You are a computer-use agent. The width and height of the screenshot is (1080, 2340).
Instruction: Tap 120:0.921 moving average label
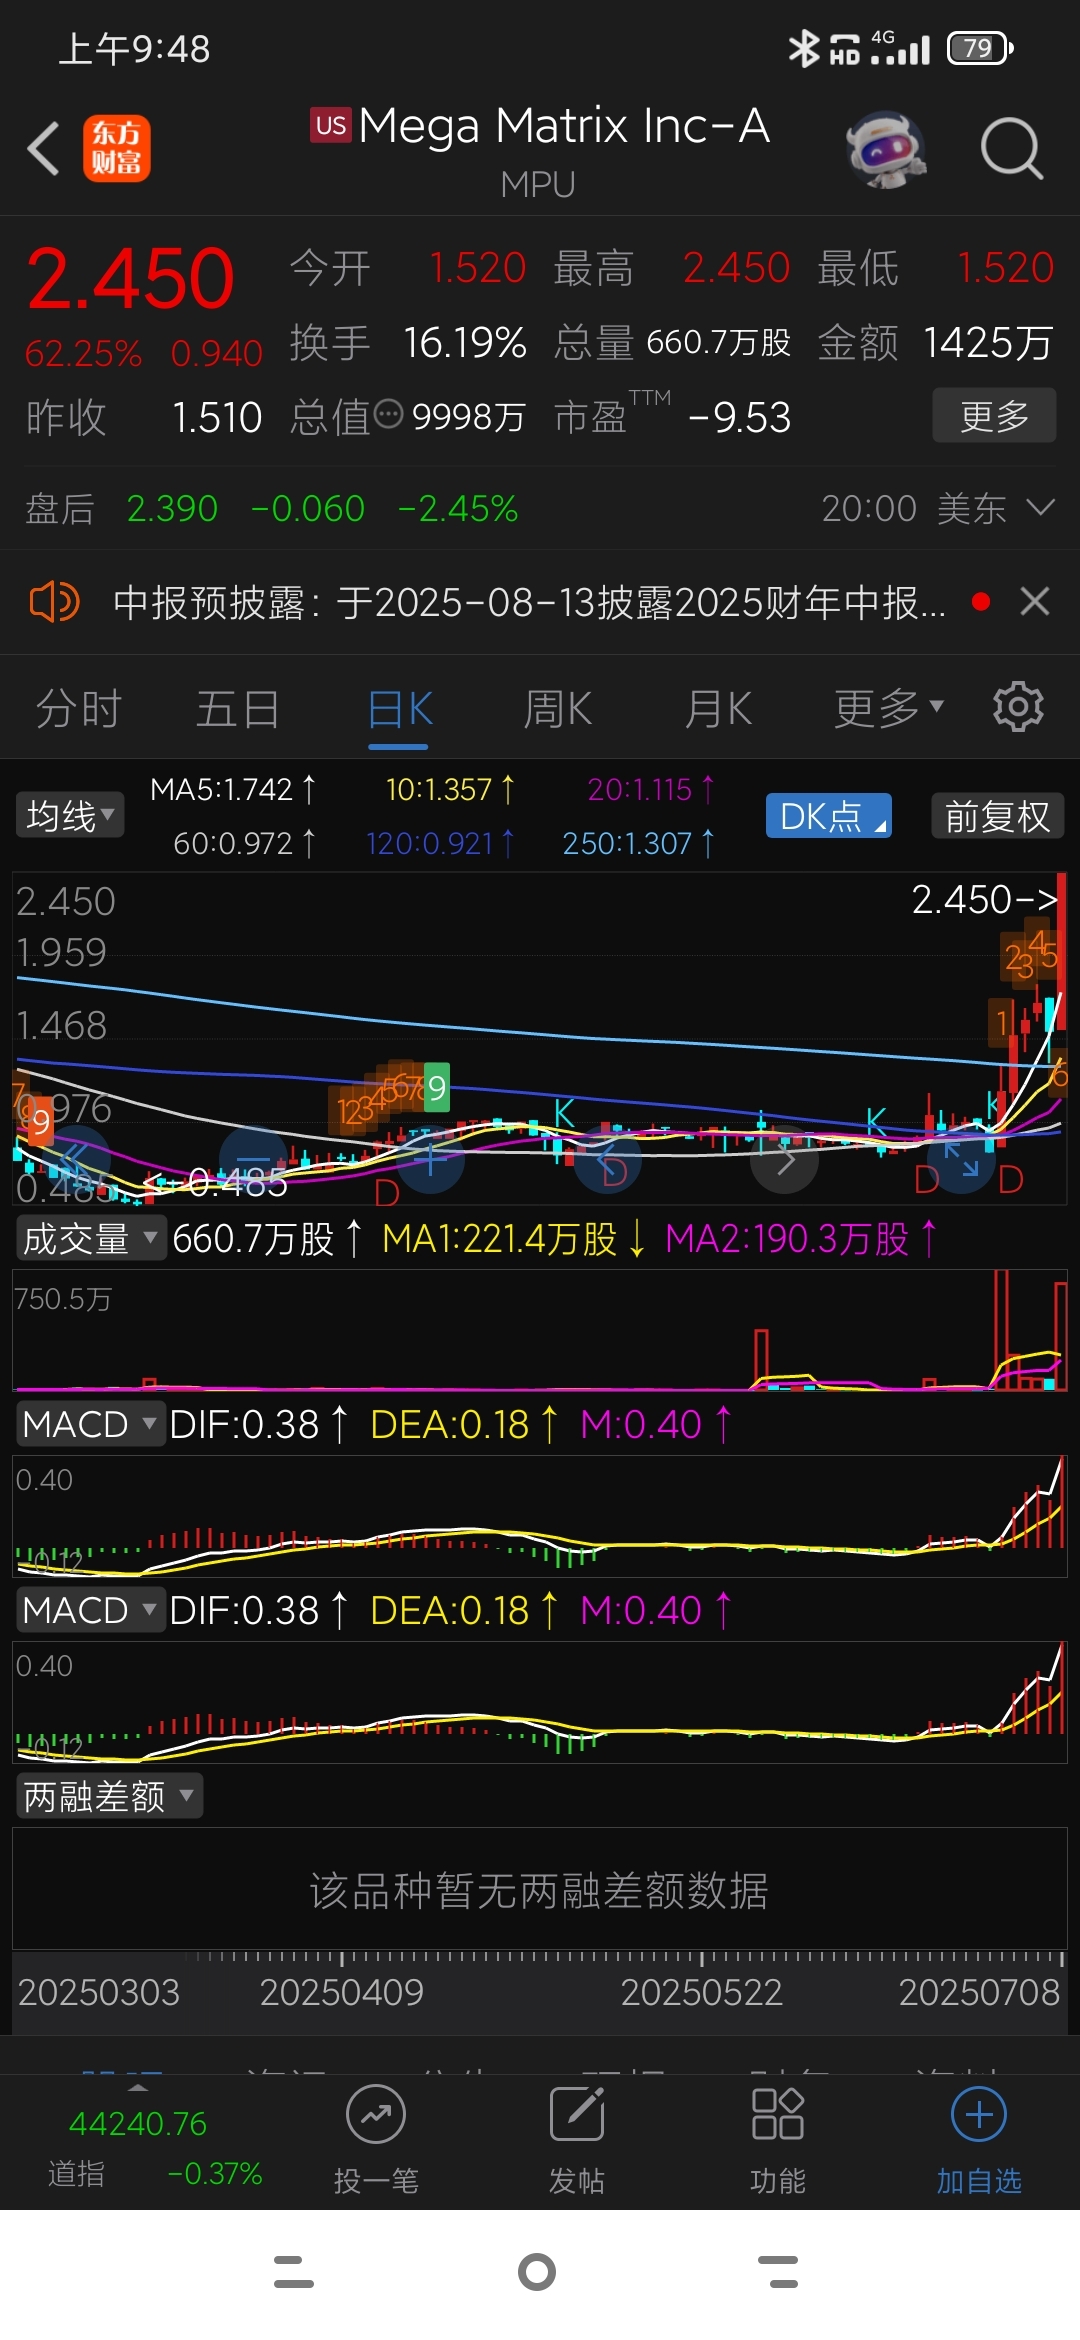(441, 843)
